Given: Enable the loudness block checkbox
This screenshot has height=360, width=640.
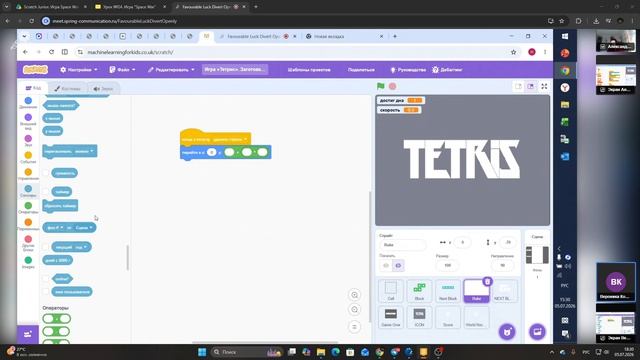Looking at the screenshot, I should [46, 173].
